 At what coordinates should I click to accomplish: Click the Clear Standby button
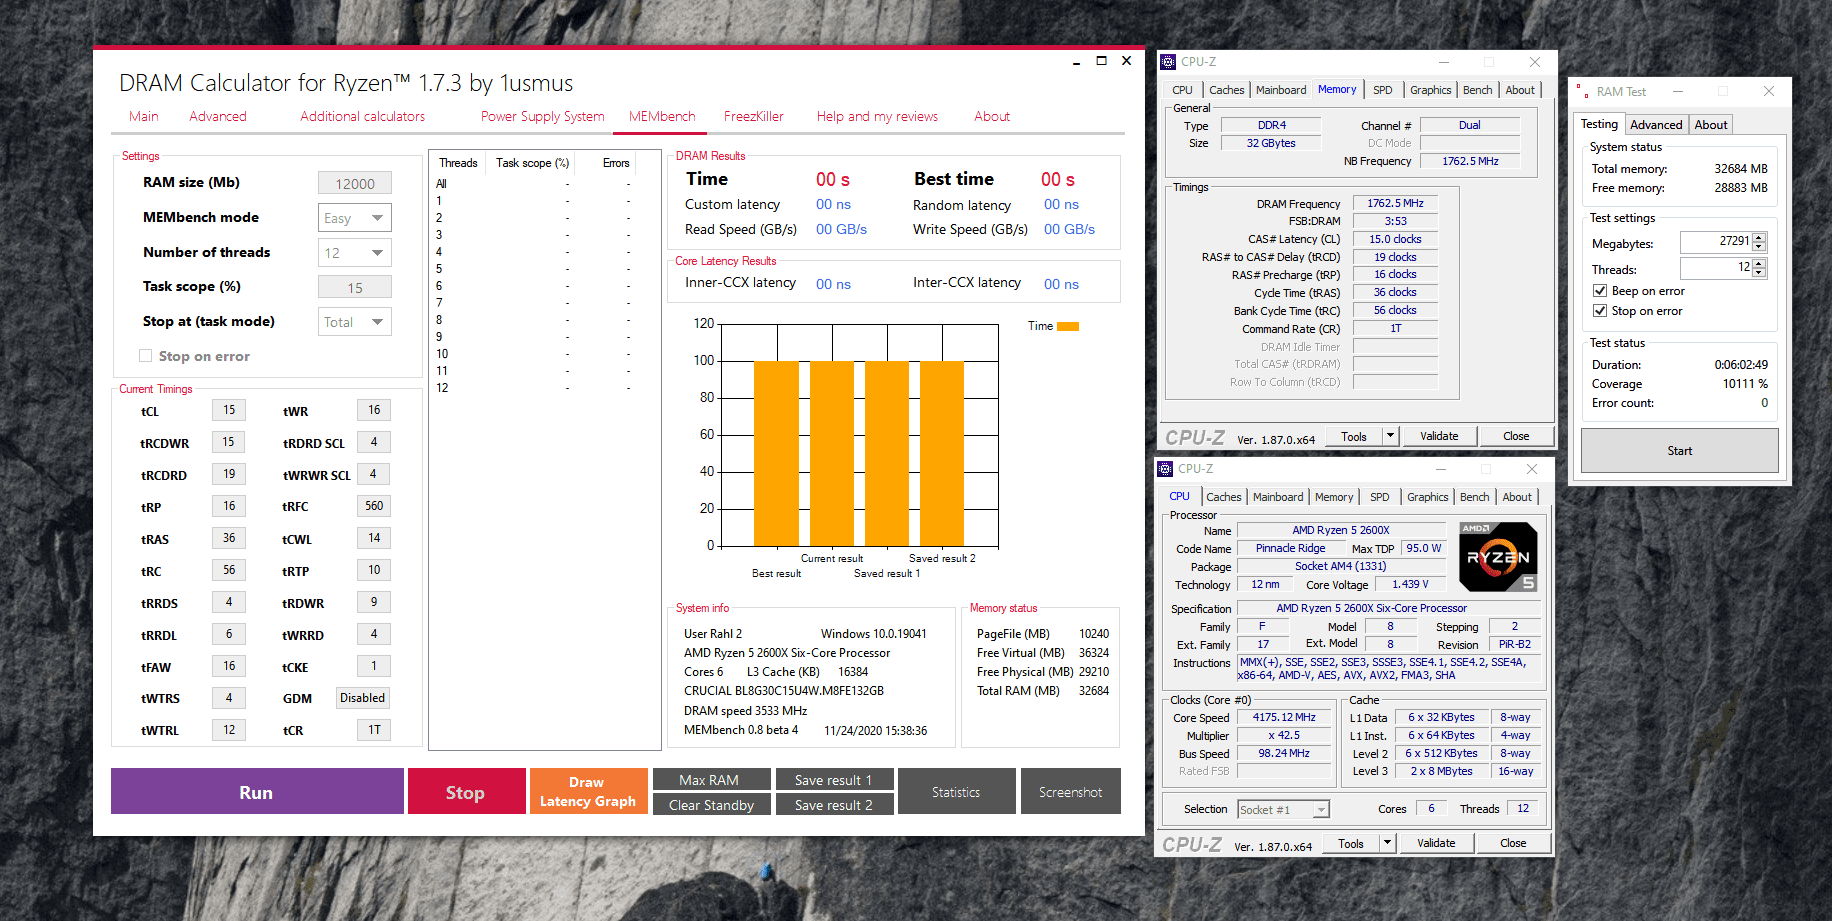711,805
